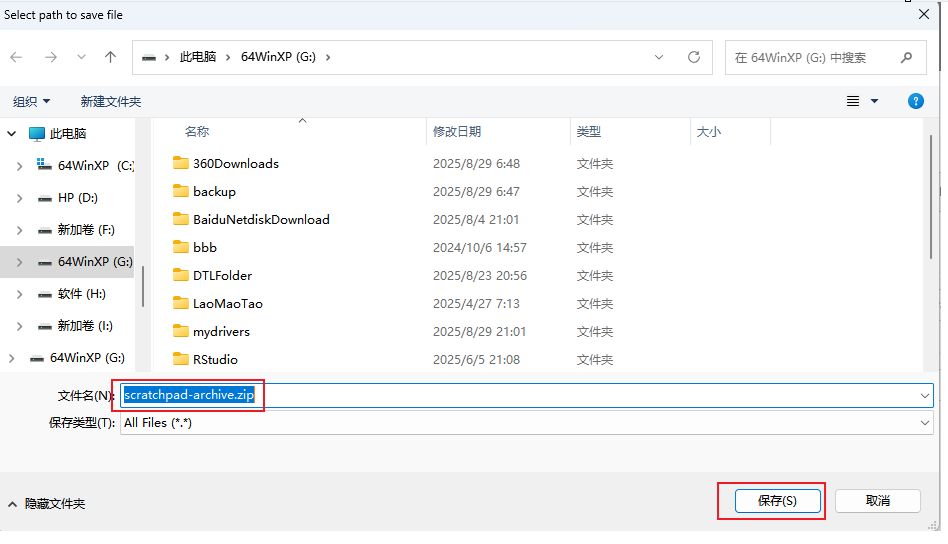Expand the 保存类型 All Files dropdown
This screenshot has width=948, height=544.
924,423
